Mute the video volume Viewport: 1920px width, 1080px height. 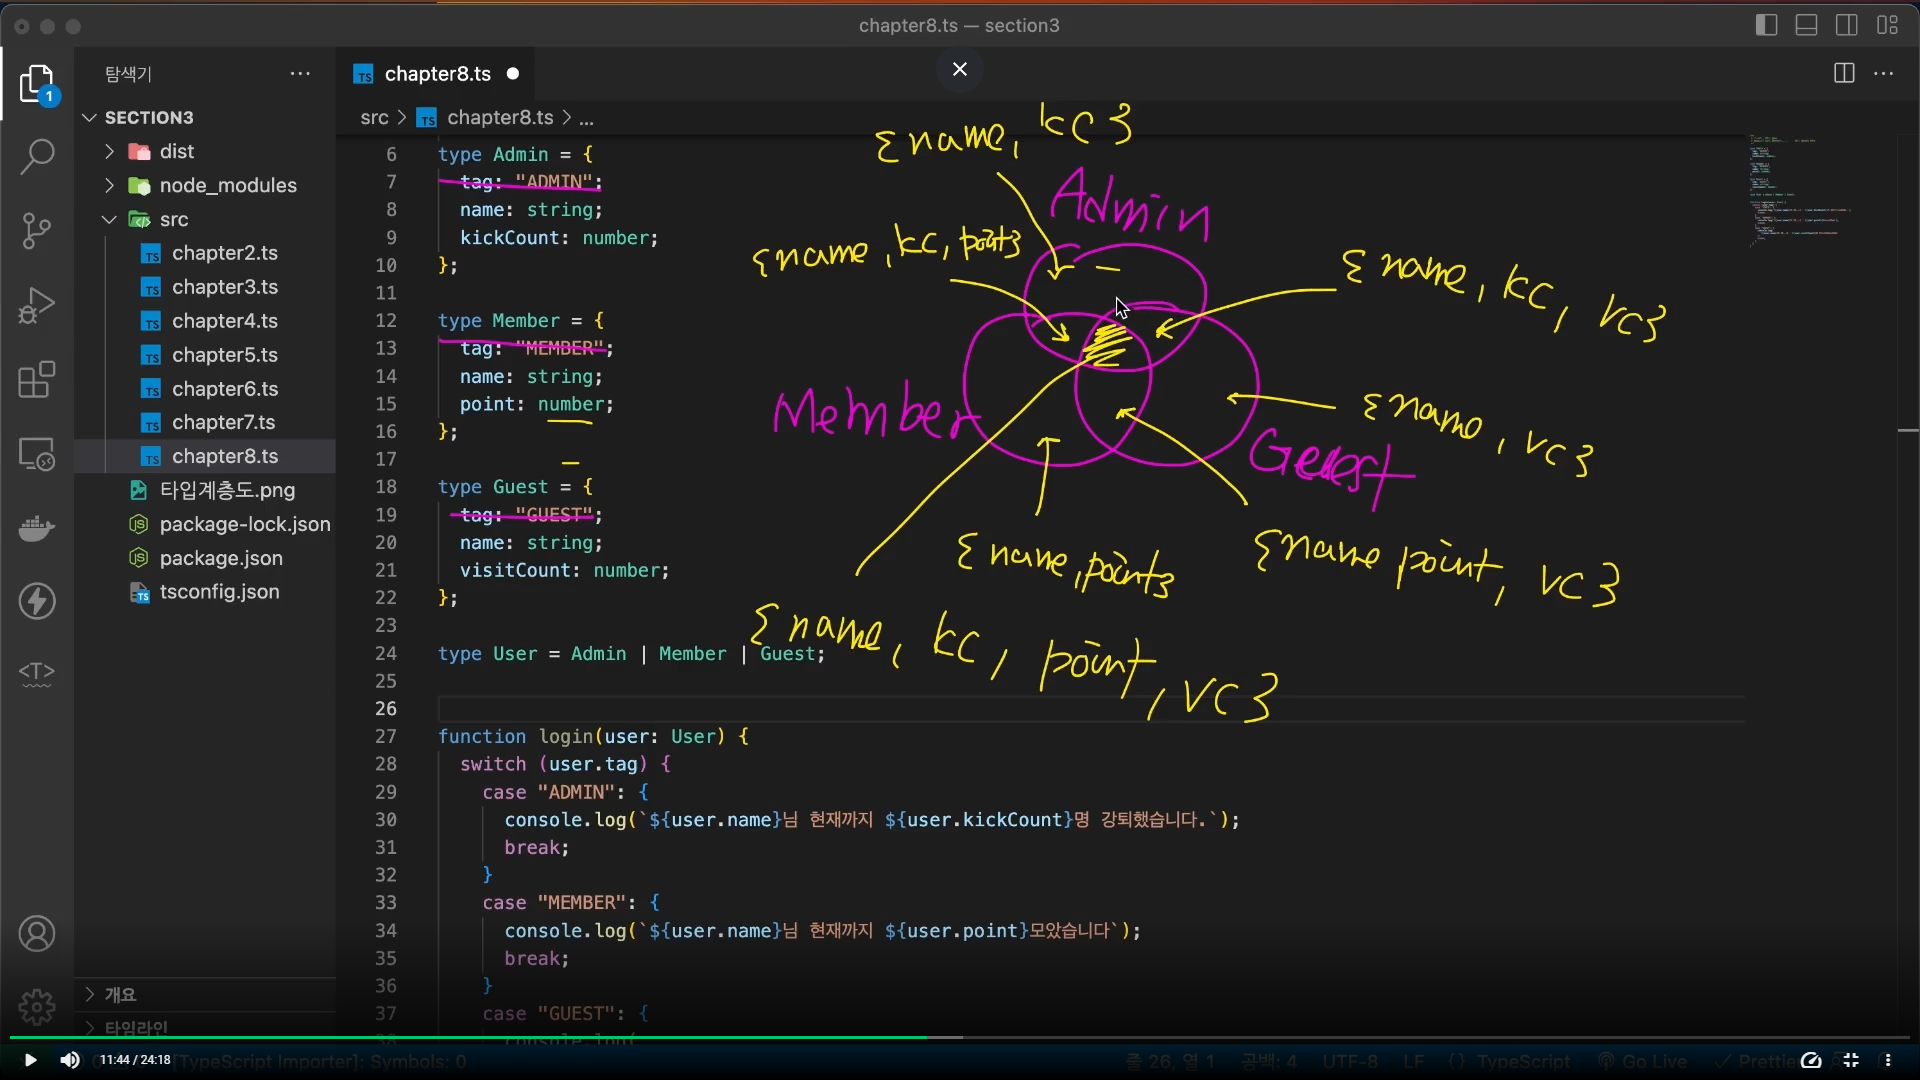[70, 1060]
